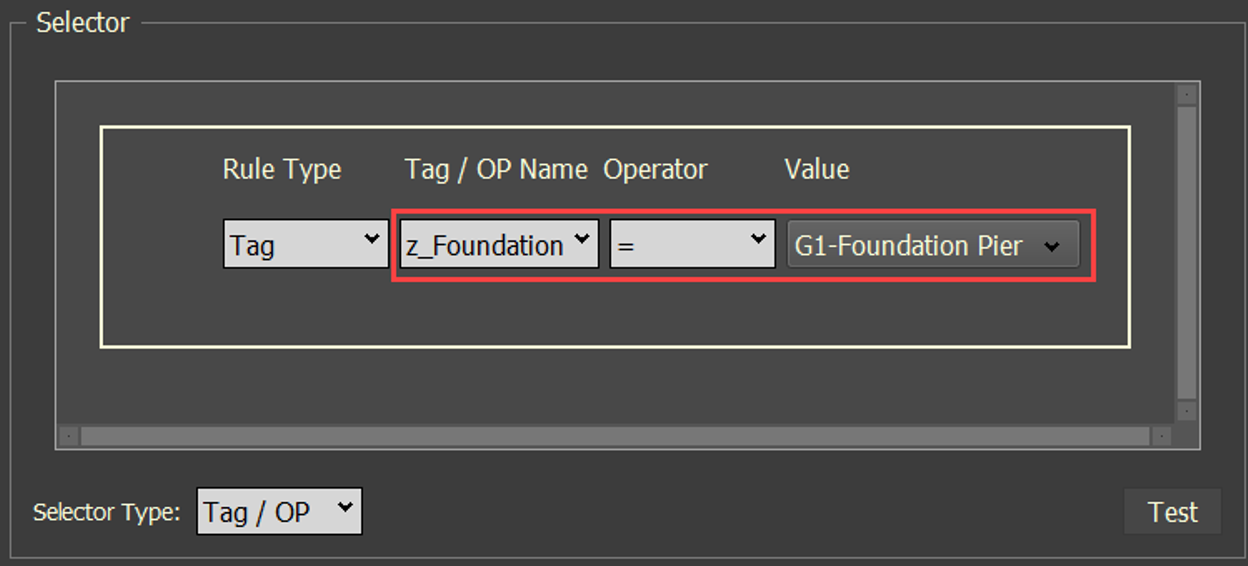The height and width of the screenshot is (566, 1248).
Task: Open the Rule Type dropdown showing Tag
Action: [x=305, y=245]
